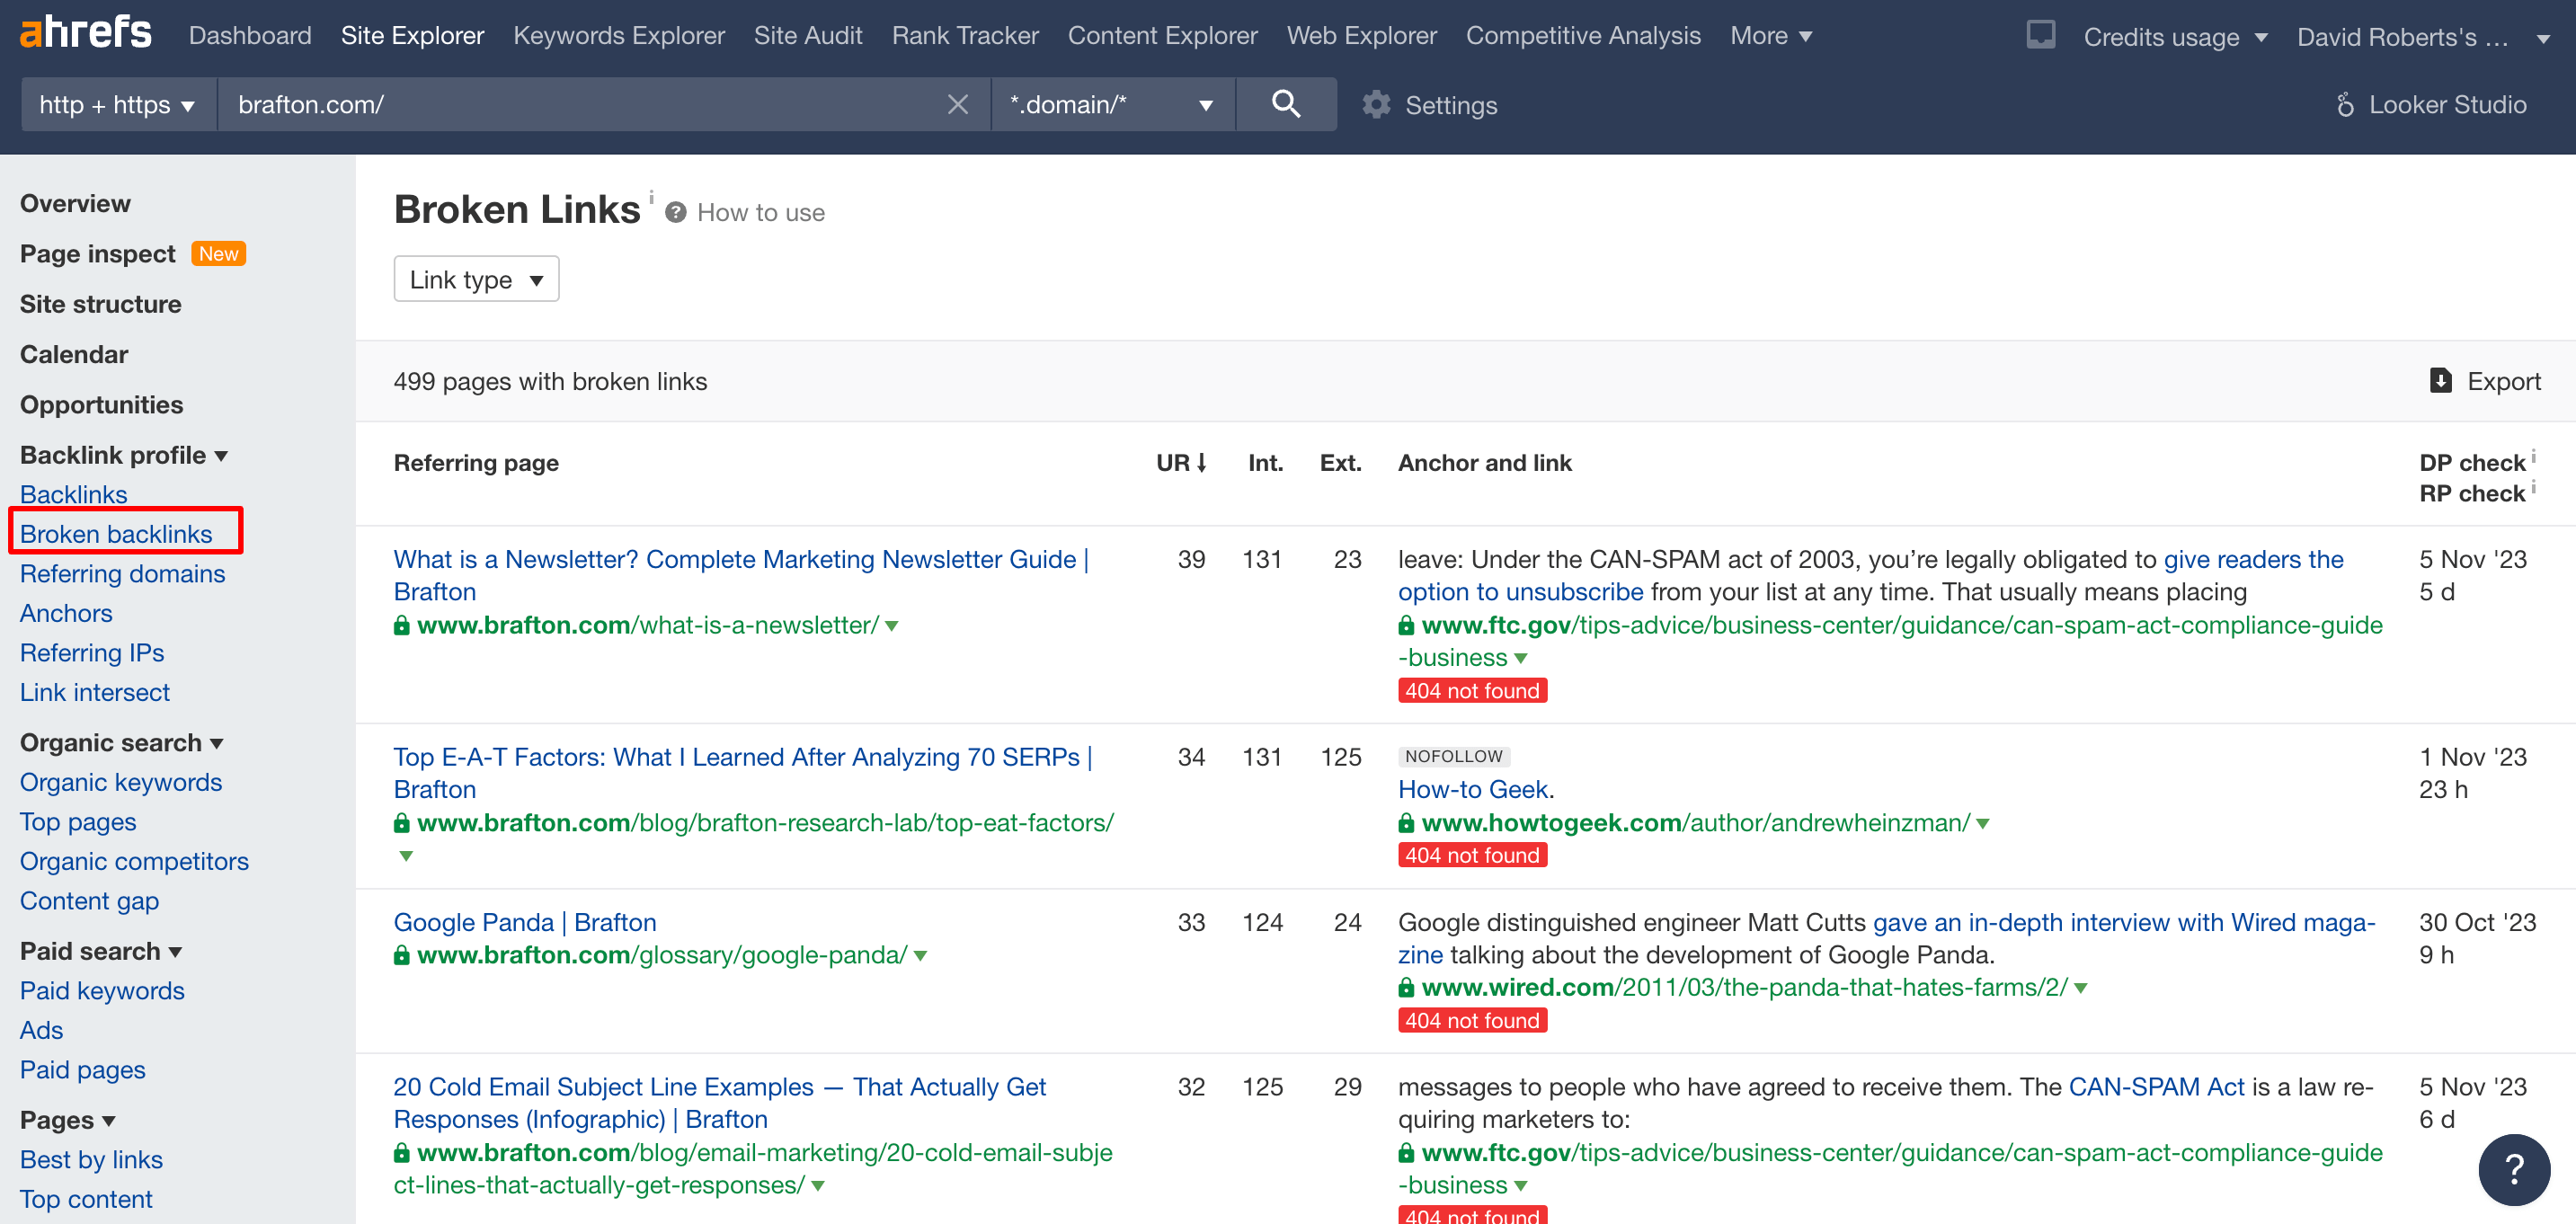2576x1224 pixels.
Task: Open Organic keywords report
Action: [121, 782]
